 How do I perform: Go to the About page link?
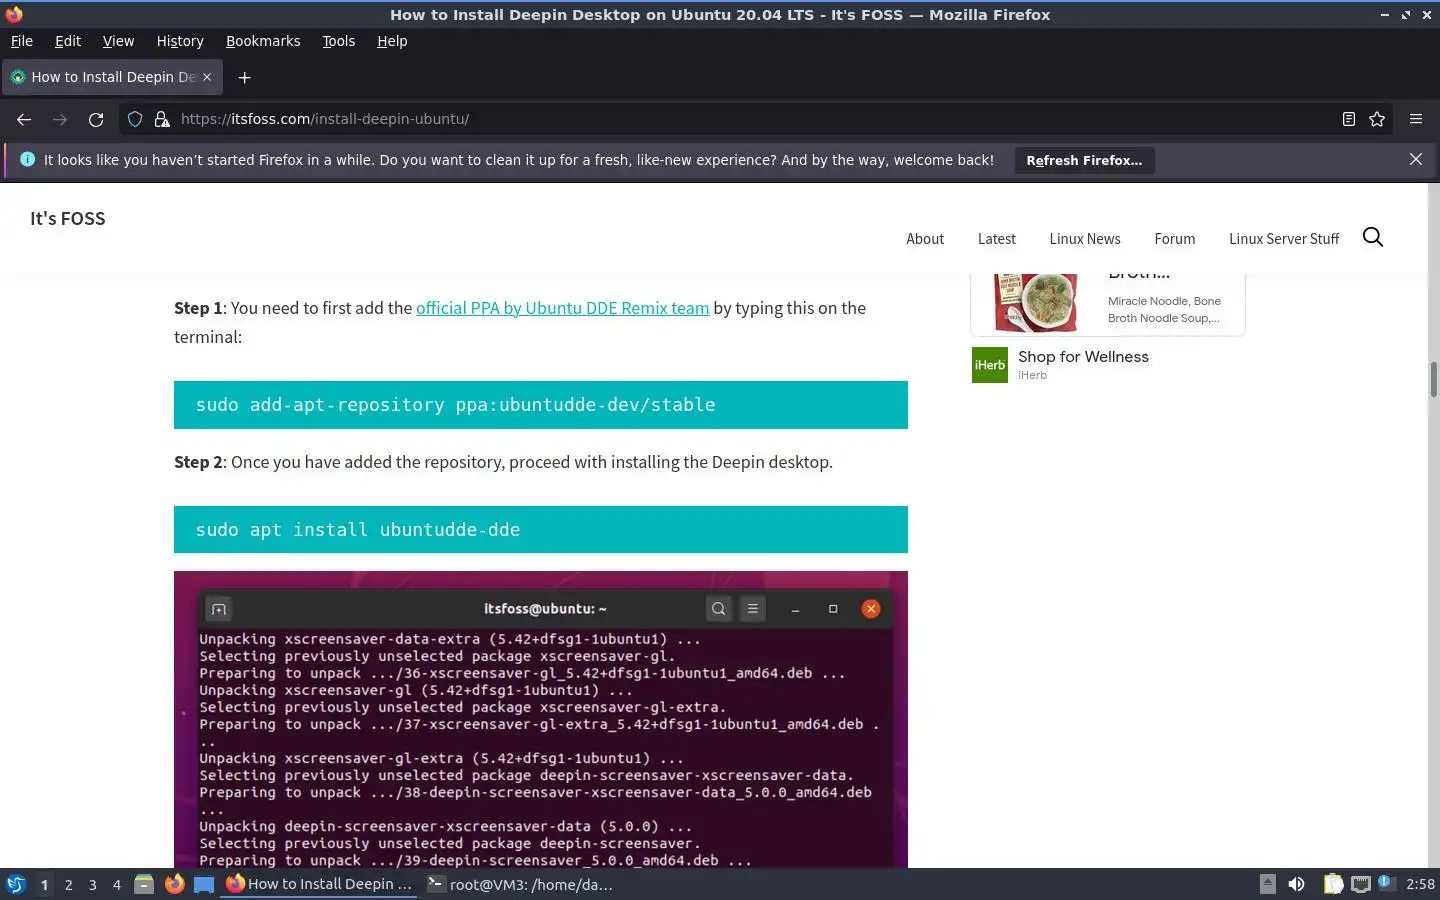click(x=925, y=239)
